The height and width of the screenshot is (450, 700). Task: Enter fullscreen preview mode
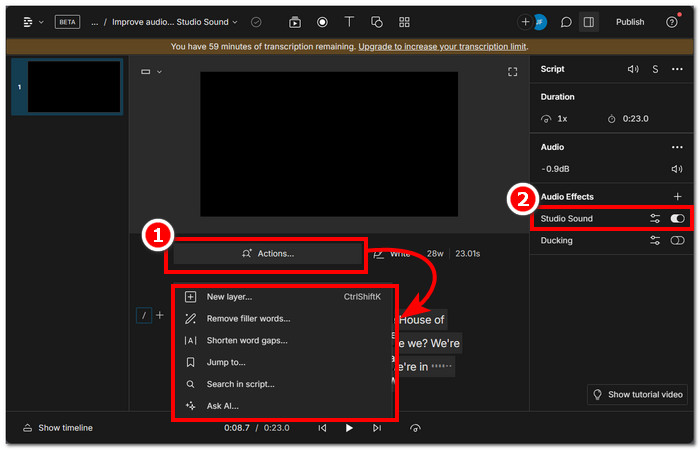513,72
